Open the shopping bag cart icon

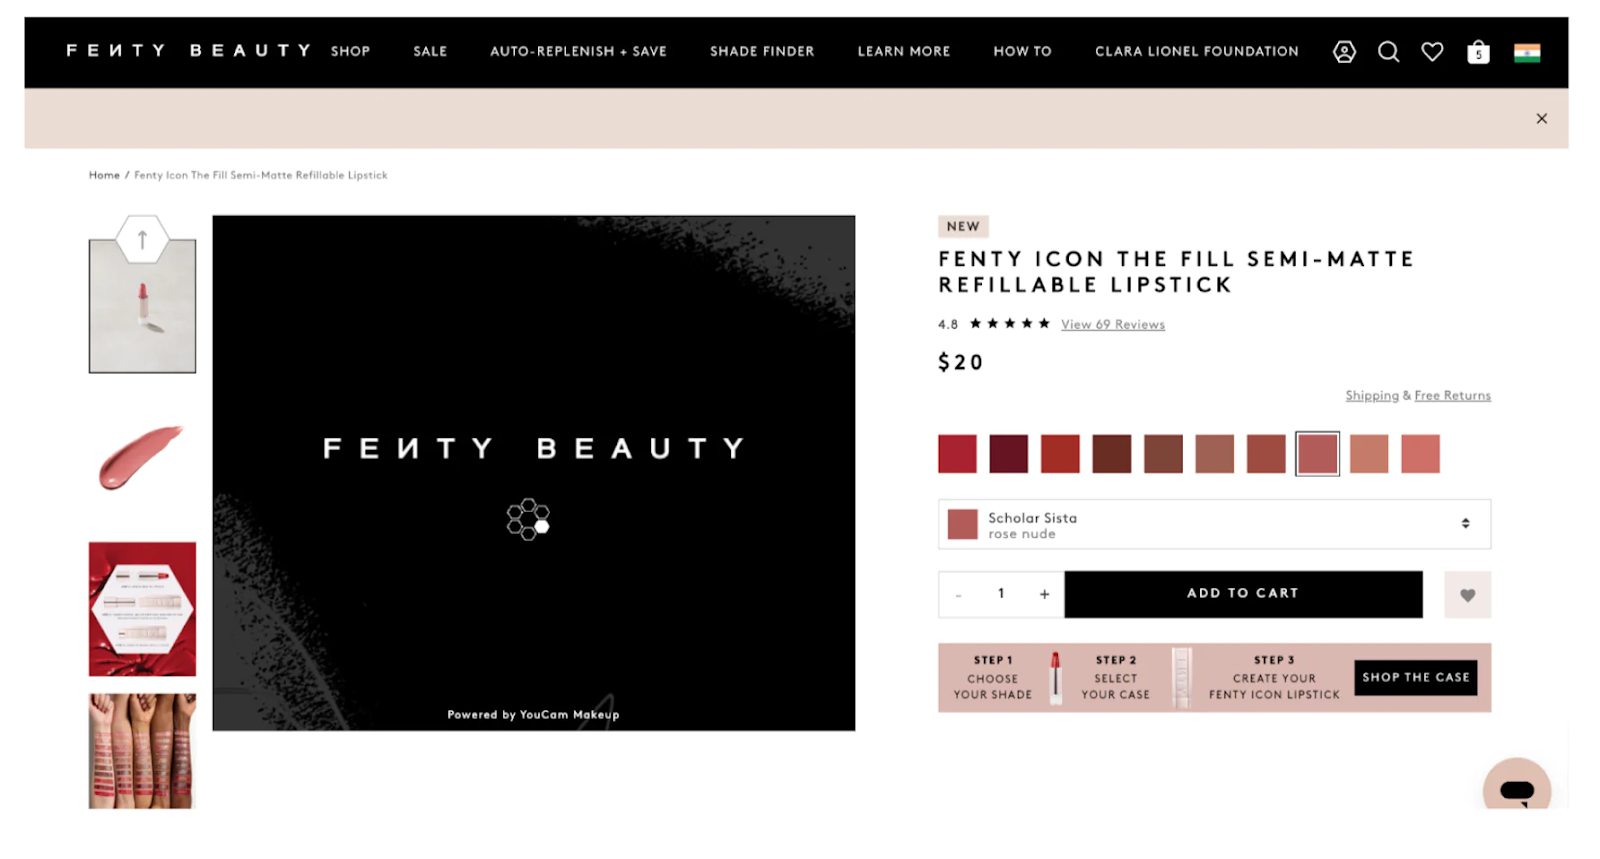pos(1478,52)
